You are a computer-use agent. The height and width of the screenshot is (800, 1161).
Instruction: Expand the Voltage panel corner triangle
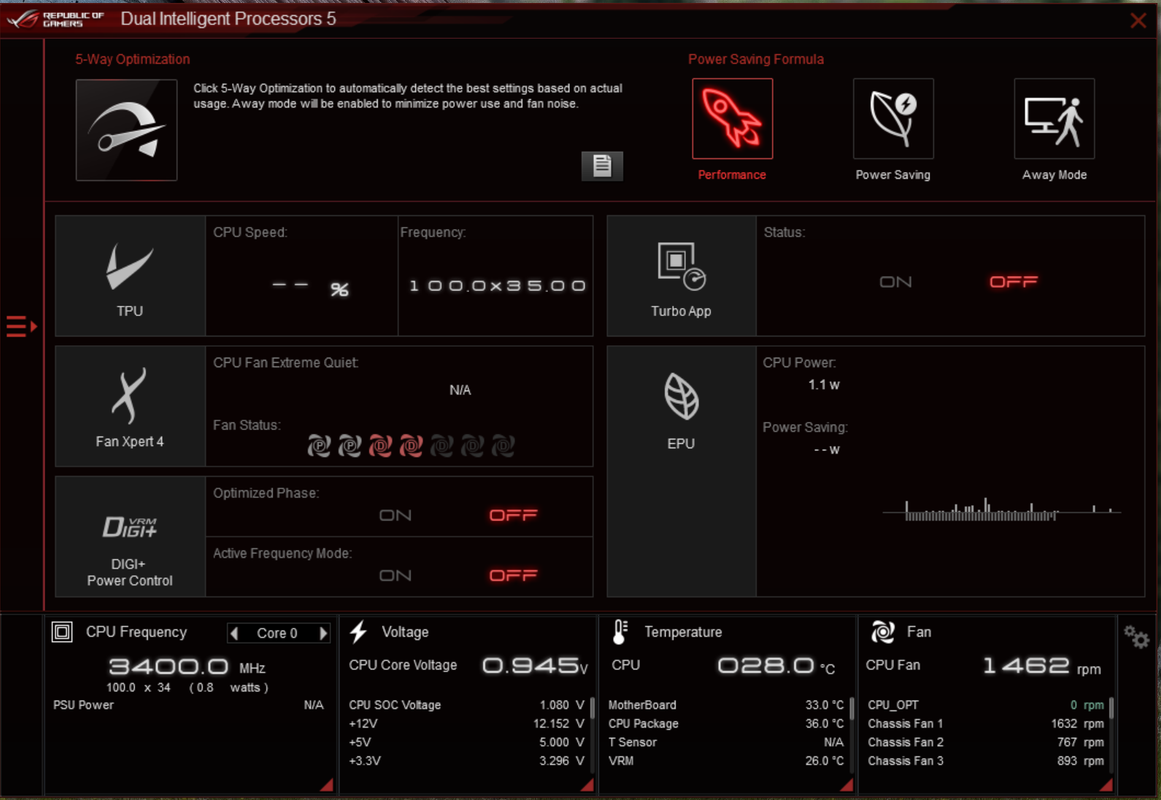pos(587,784)
